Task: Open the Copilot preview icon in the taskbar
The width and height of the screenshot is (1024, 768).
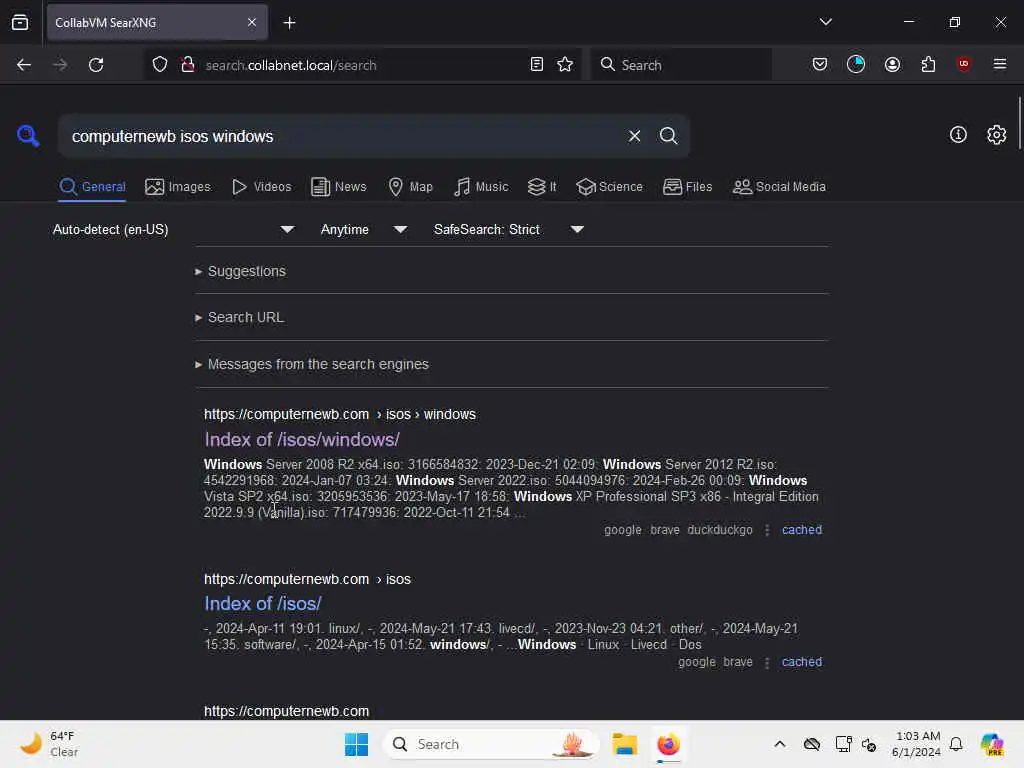Action: [992, 744]
